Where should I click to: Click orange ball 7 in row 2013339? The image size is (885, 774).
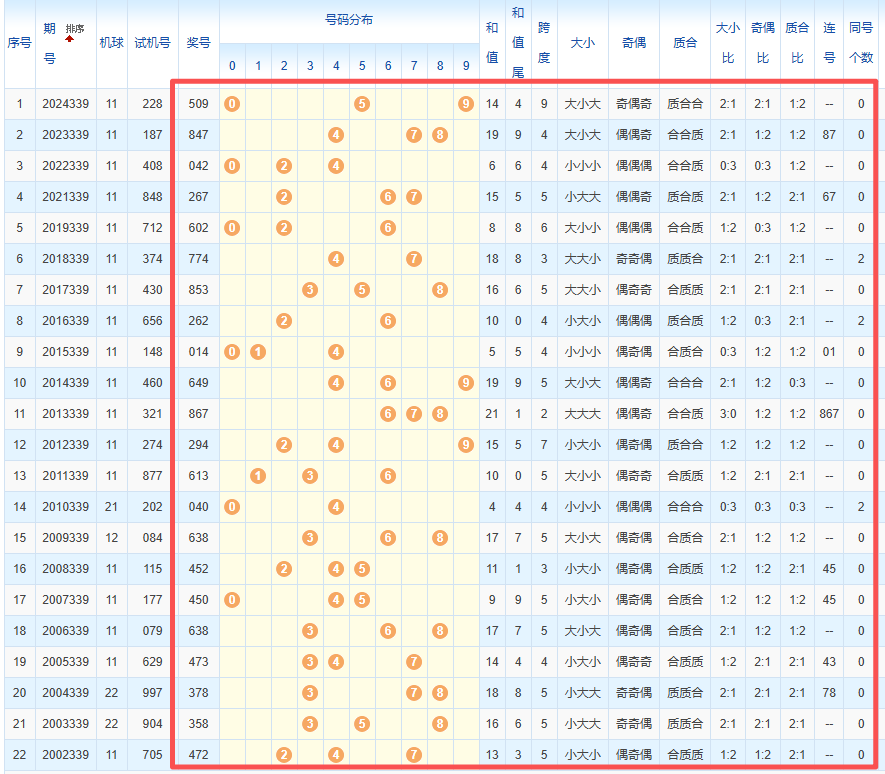[414, 414]
